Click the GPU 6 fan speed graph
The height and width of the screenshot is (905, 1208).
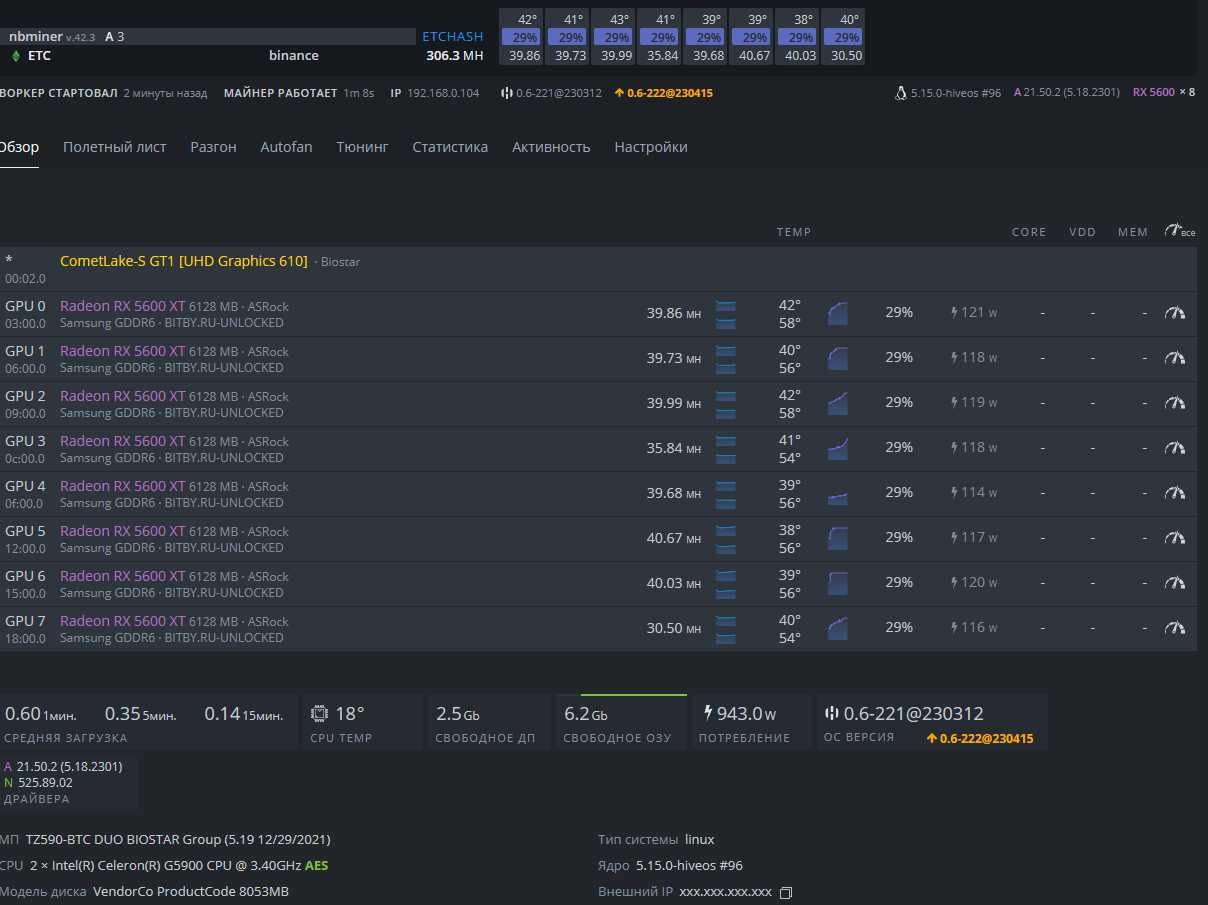coord(838,583)
